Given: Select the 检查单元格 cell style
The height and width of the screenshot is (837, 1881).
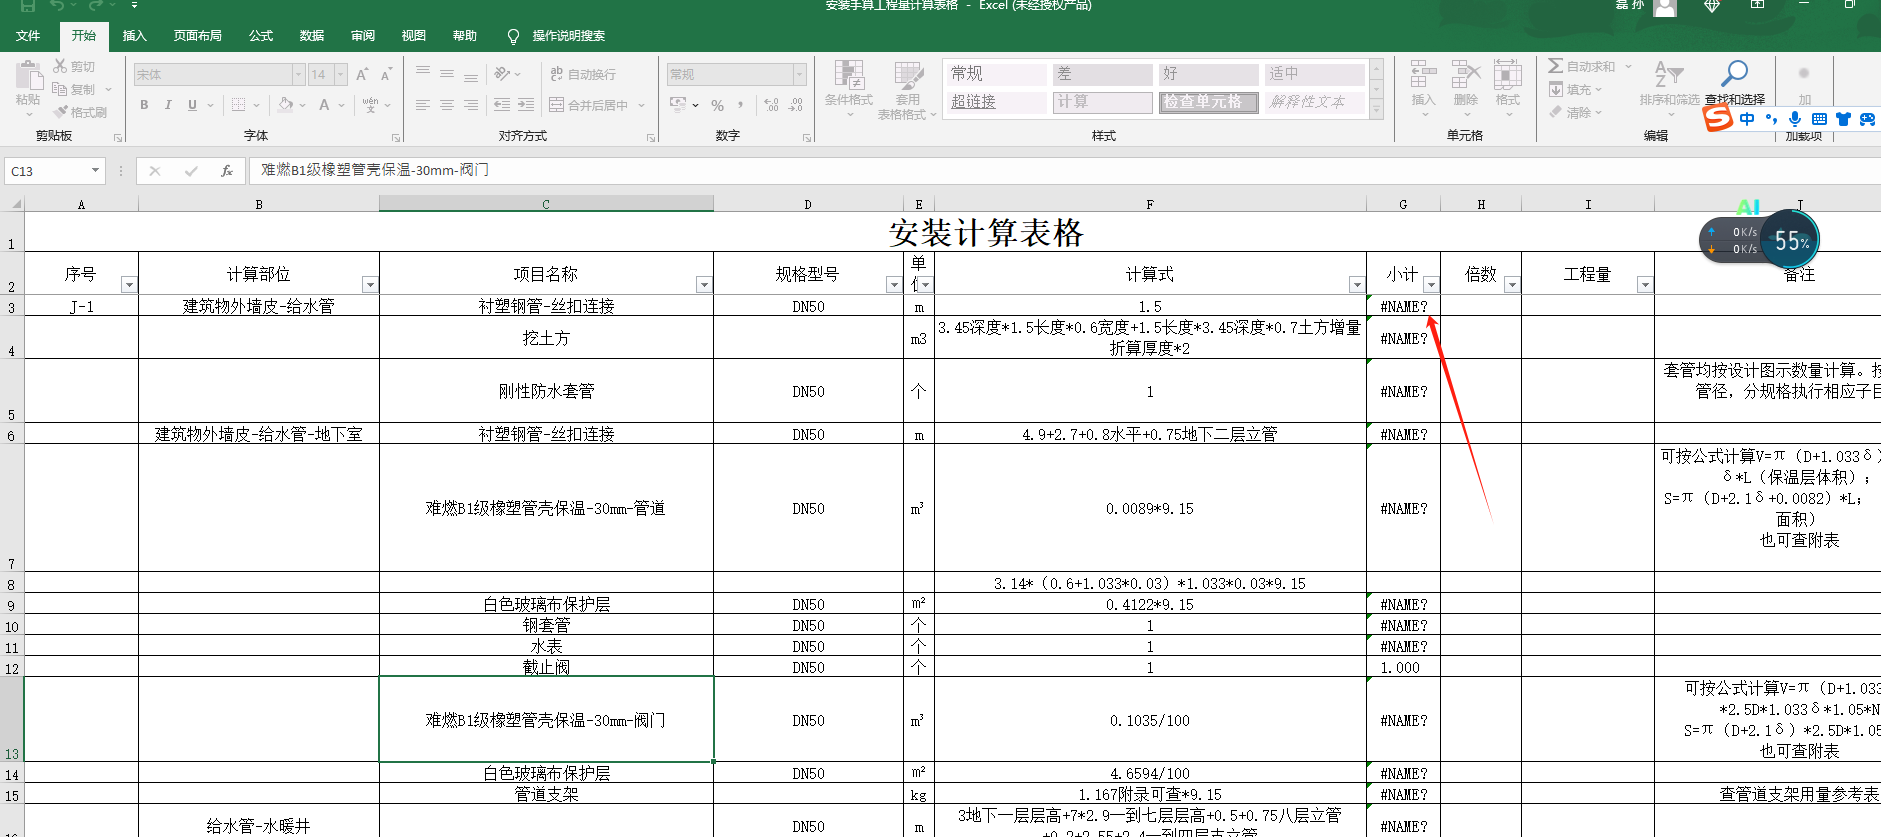Looking at the screenshot, I should 1208,102.
